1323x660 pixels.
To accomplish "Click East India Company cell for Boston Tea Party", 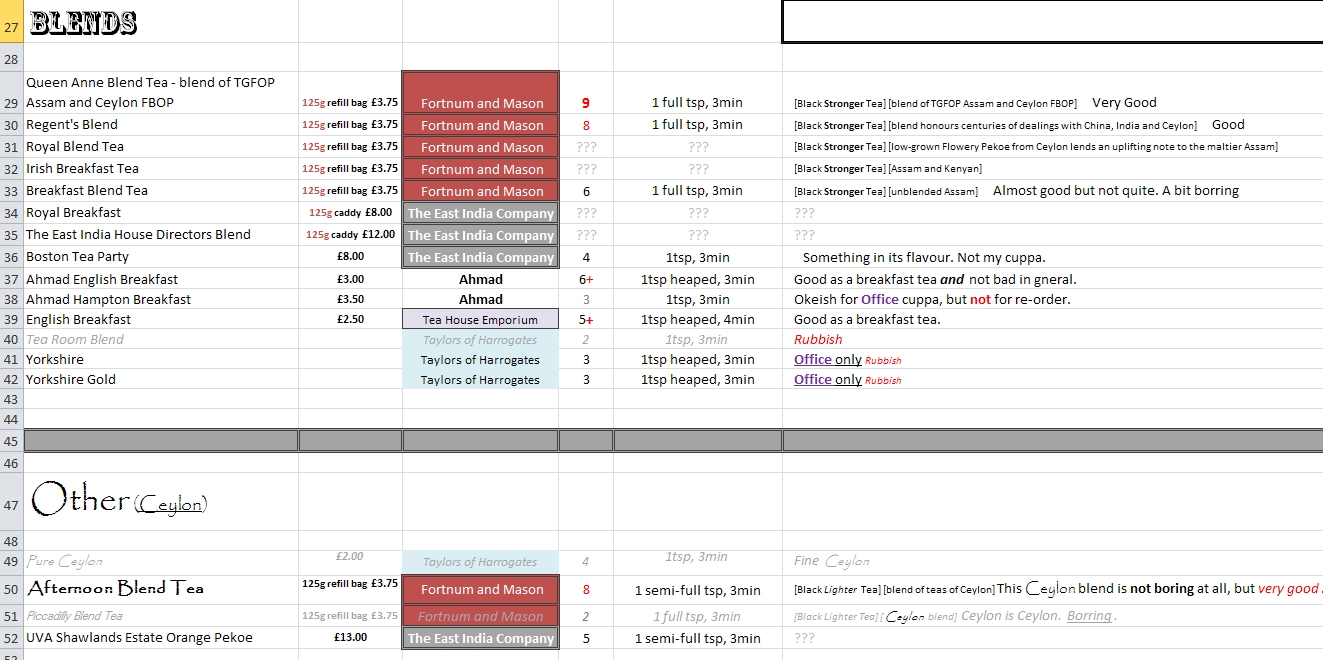I will coord(481,257).
